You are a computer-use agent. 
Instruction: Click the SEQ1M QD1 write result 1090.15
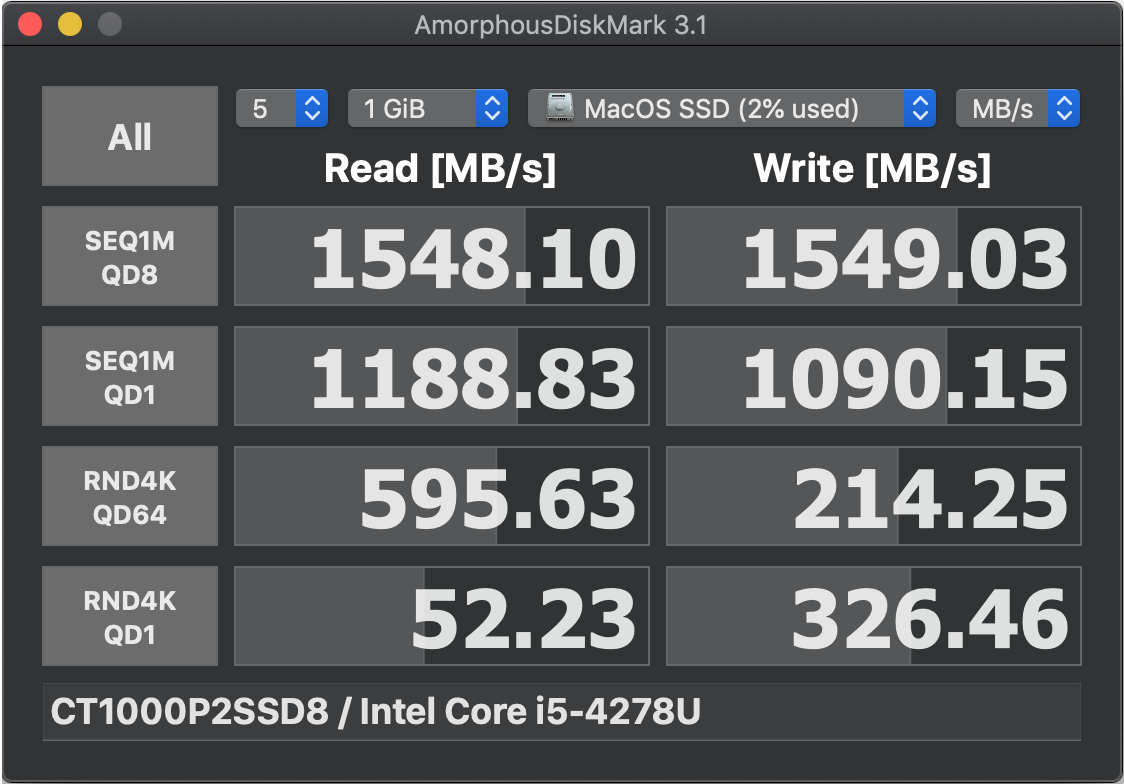coord(874,376)
